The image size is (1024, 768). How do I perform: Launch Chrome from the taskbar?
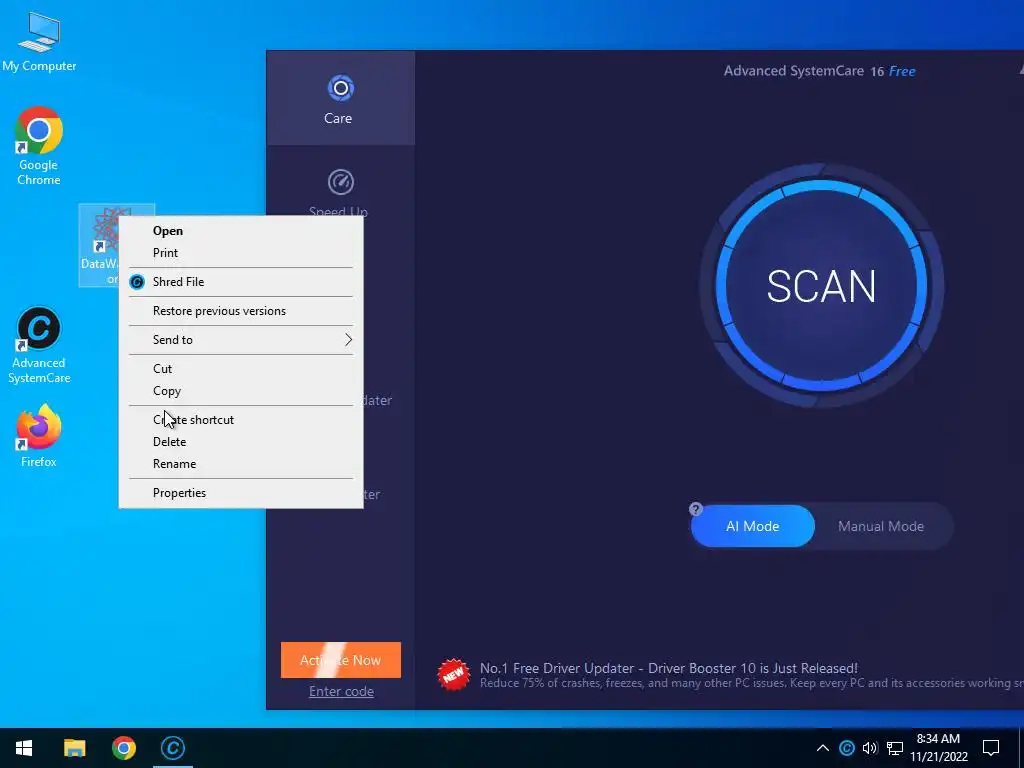(x=123, y=748)
